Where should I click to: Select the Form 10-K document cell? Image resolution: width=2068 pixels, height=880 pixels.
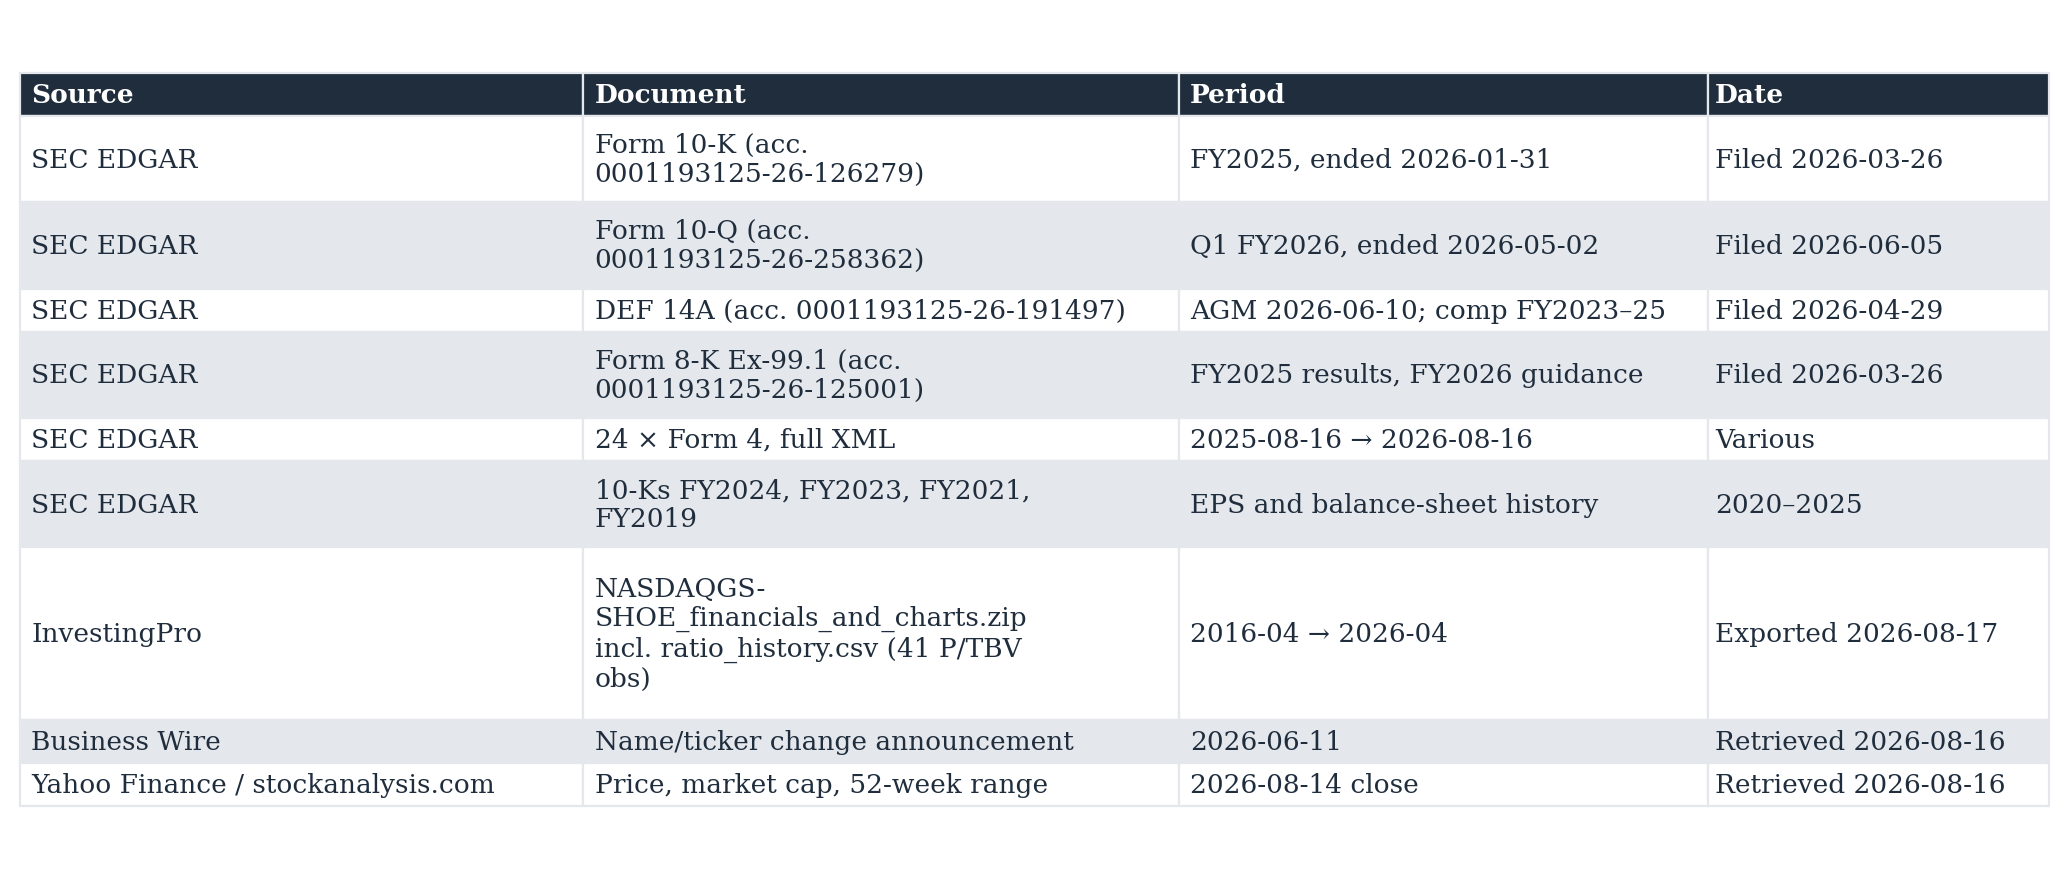(x=880, y=159)
